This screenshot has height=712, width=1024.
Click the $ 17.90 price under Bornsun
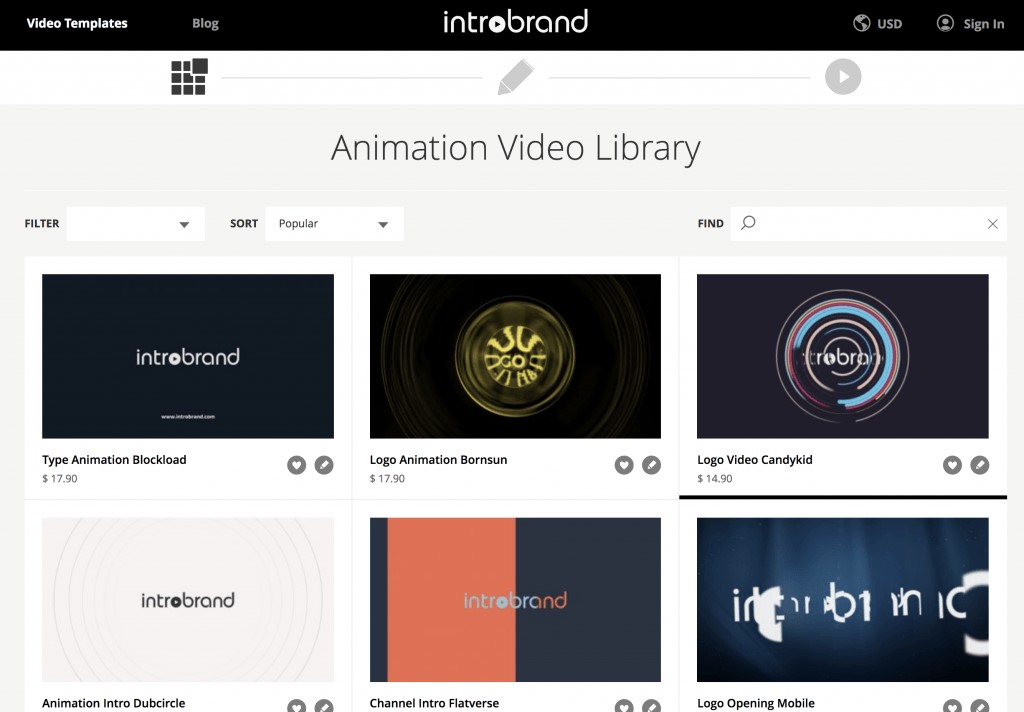click(387, 479)
